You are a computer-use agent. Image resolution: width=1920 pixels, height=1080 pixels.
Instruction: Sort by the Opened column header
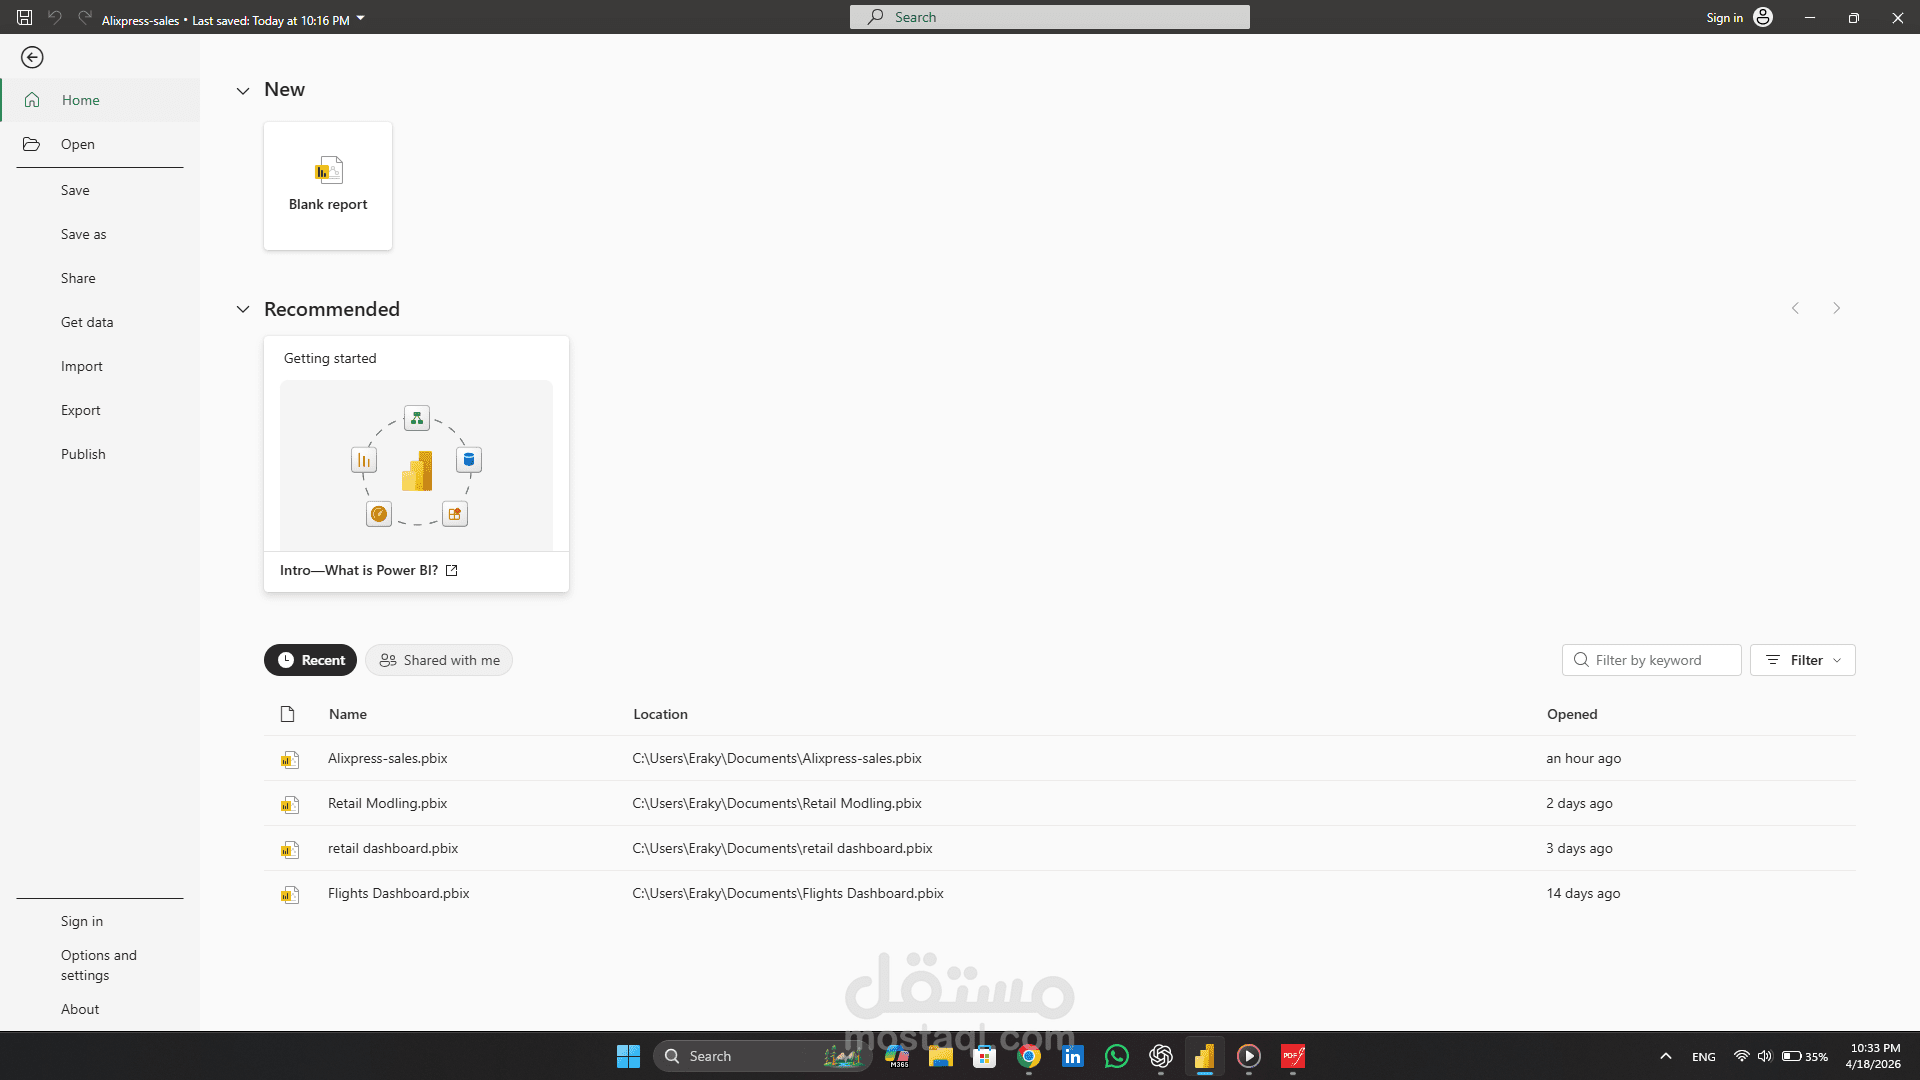tap(1572, 714)
